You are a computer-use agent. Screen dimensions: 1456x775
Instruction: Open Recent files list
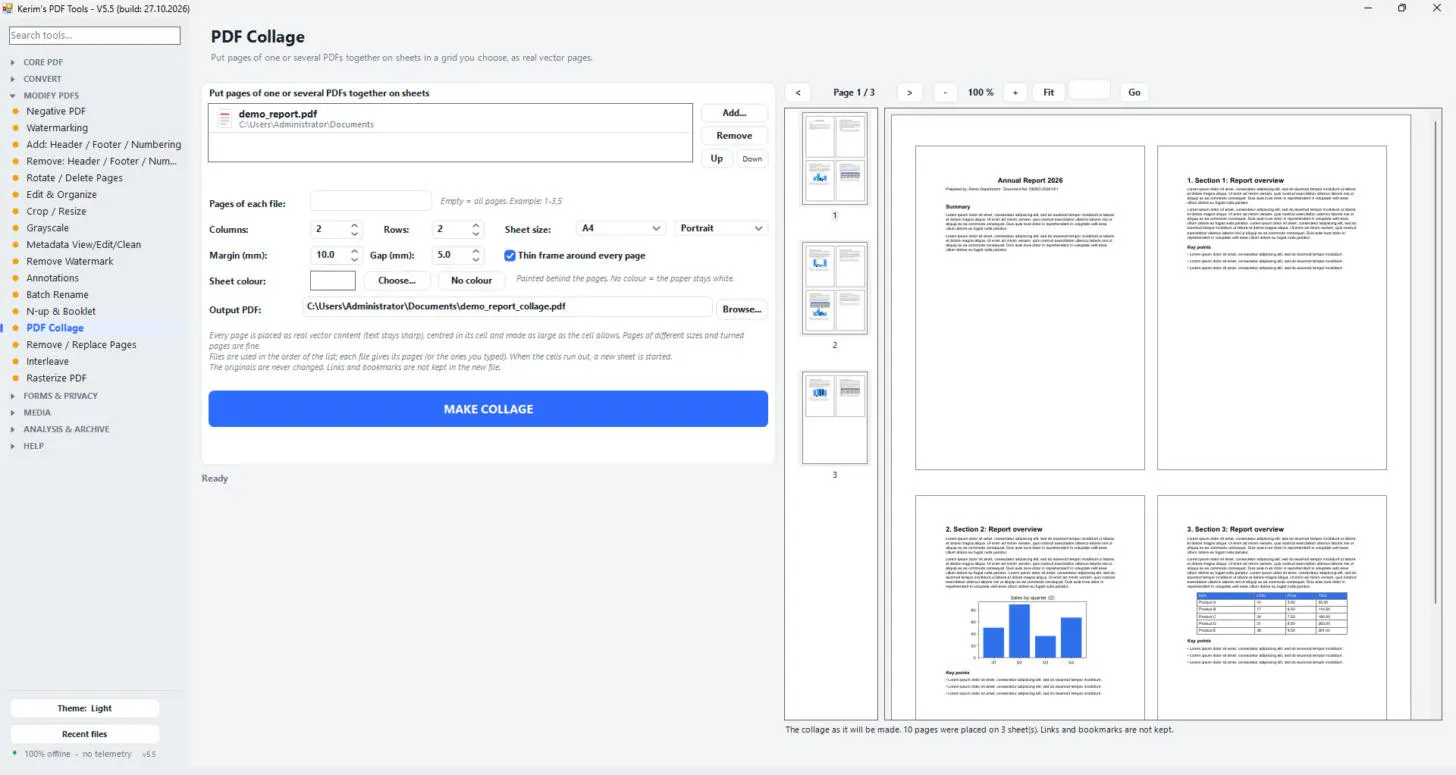pos(85,734)
